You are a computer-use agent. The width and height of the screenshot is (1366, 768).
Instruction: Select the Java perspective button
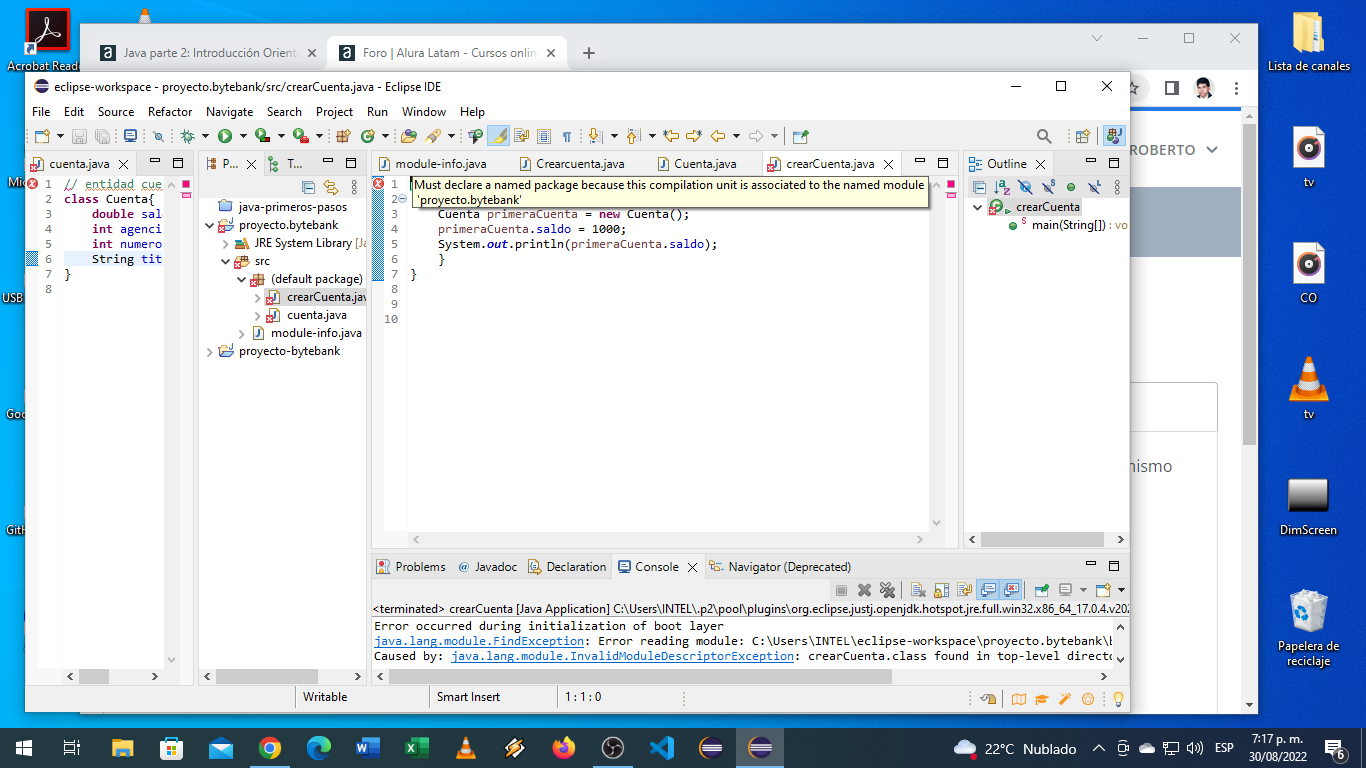coord(1113,136)
